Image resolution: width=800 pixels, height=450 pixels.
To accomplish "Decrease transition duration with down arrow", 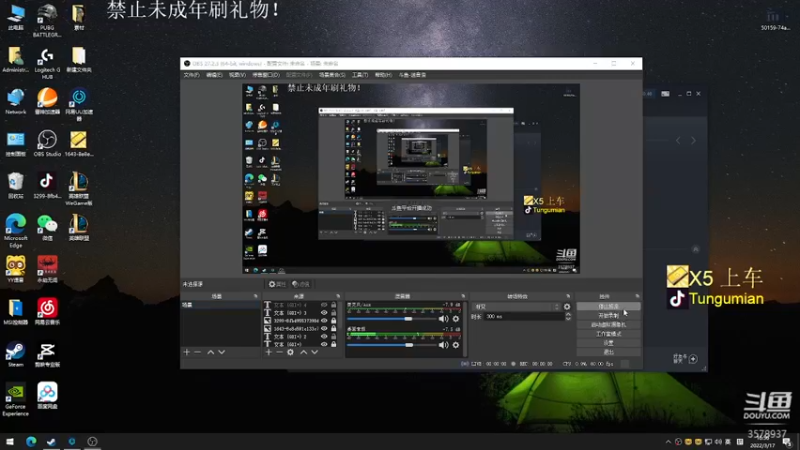I will pos(568,318).
